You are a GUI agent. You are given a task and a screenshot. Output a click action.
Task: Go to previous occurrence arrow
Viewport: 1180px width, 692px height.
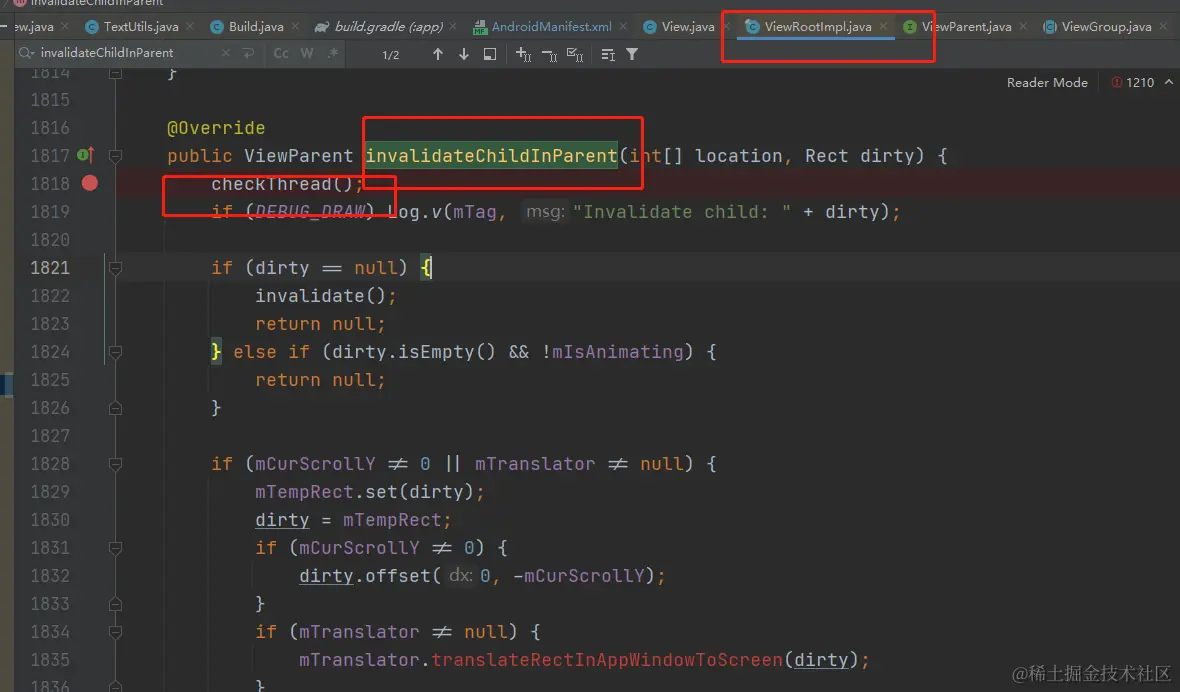[x=438, y=54]
